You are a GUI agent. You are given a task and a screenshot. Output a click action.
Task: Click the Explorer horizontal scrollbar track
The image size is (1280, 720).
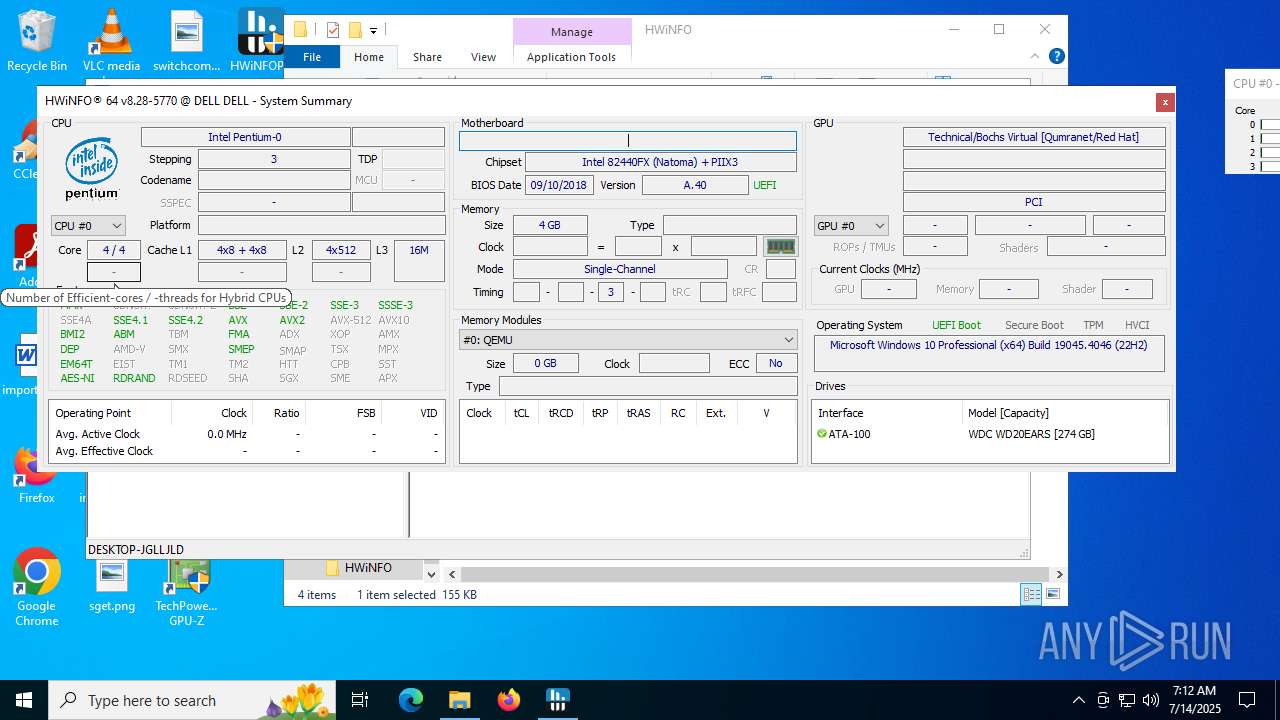pos(755,574)
